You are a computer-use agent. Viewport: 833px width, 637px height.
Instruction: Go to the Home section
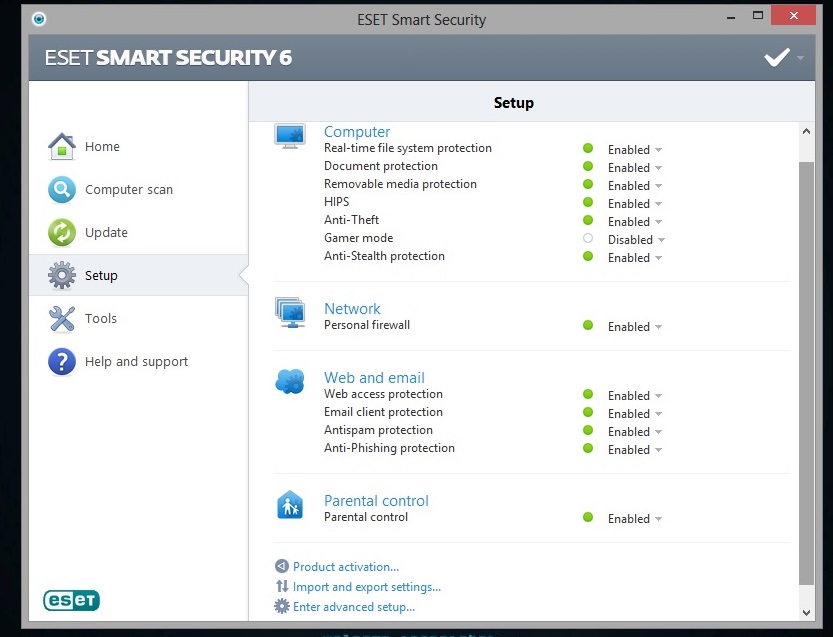pyautogui.click(x=103, y=147)
